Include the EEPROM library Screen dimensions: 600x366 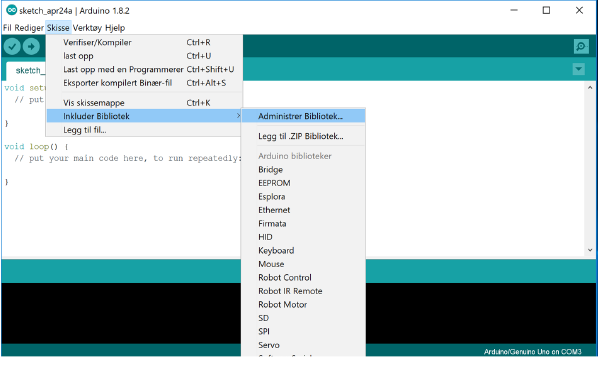303,183
